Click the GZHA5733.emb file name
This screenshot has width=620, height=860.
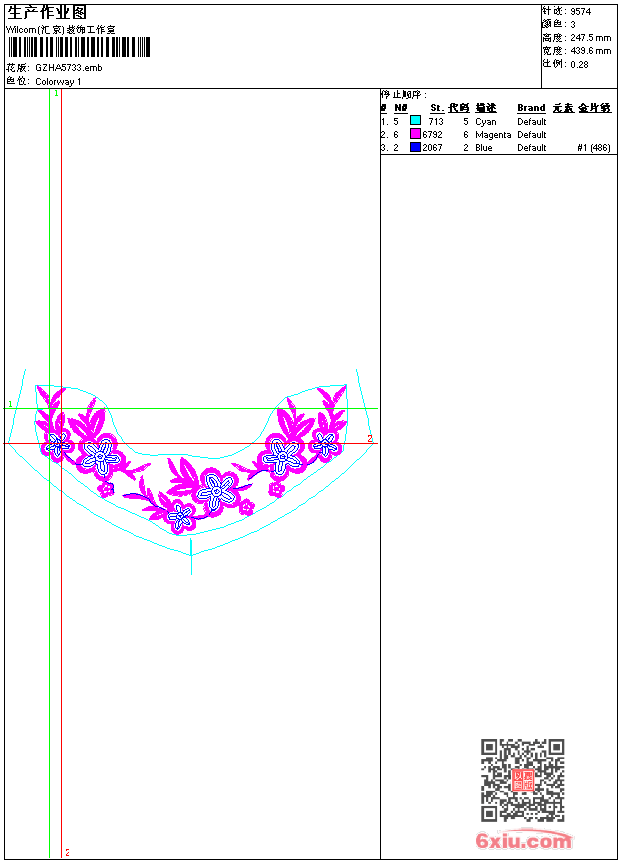click(69, 68)
